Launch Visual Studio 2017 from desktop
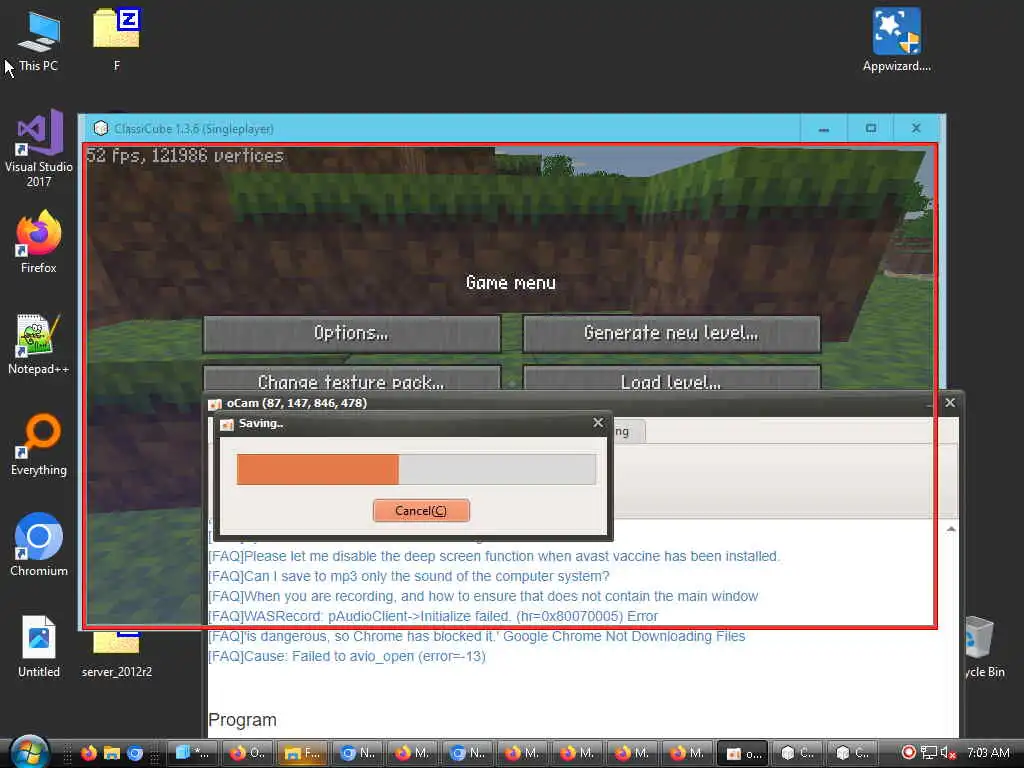This screenshot has height=768, width=1024. (x=39, y=149)
